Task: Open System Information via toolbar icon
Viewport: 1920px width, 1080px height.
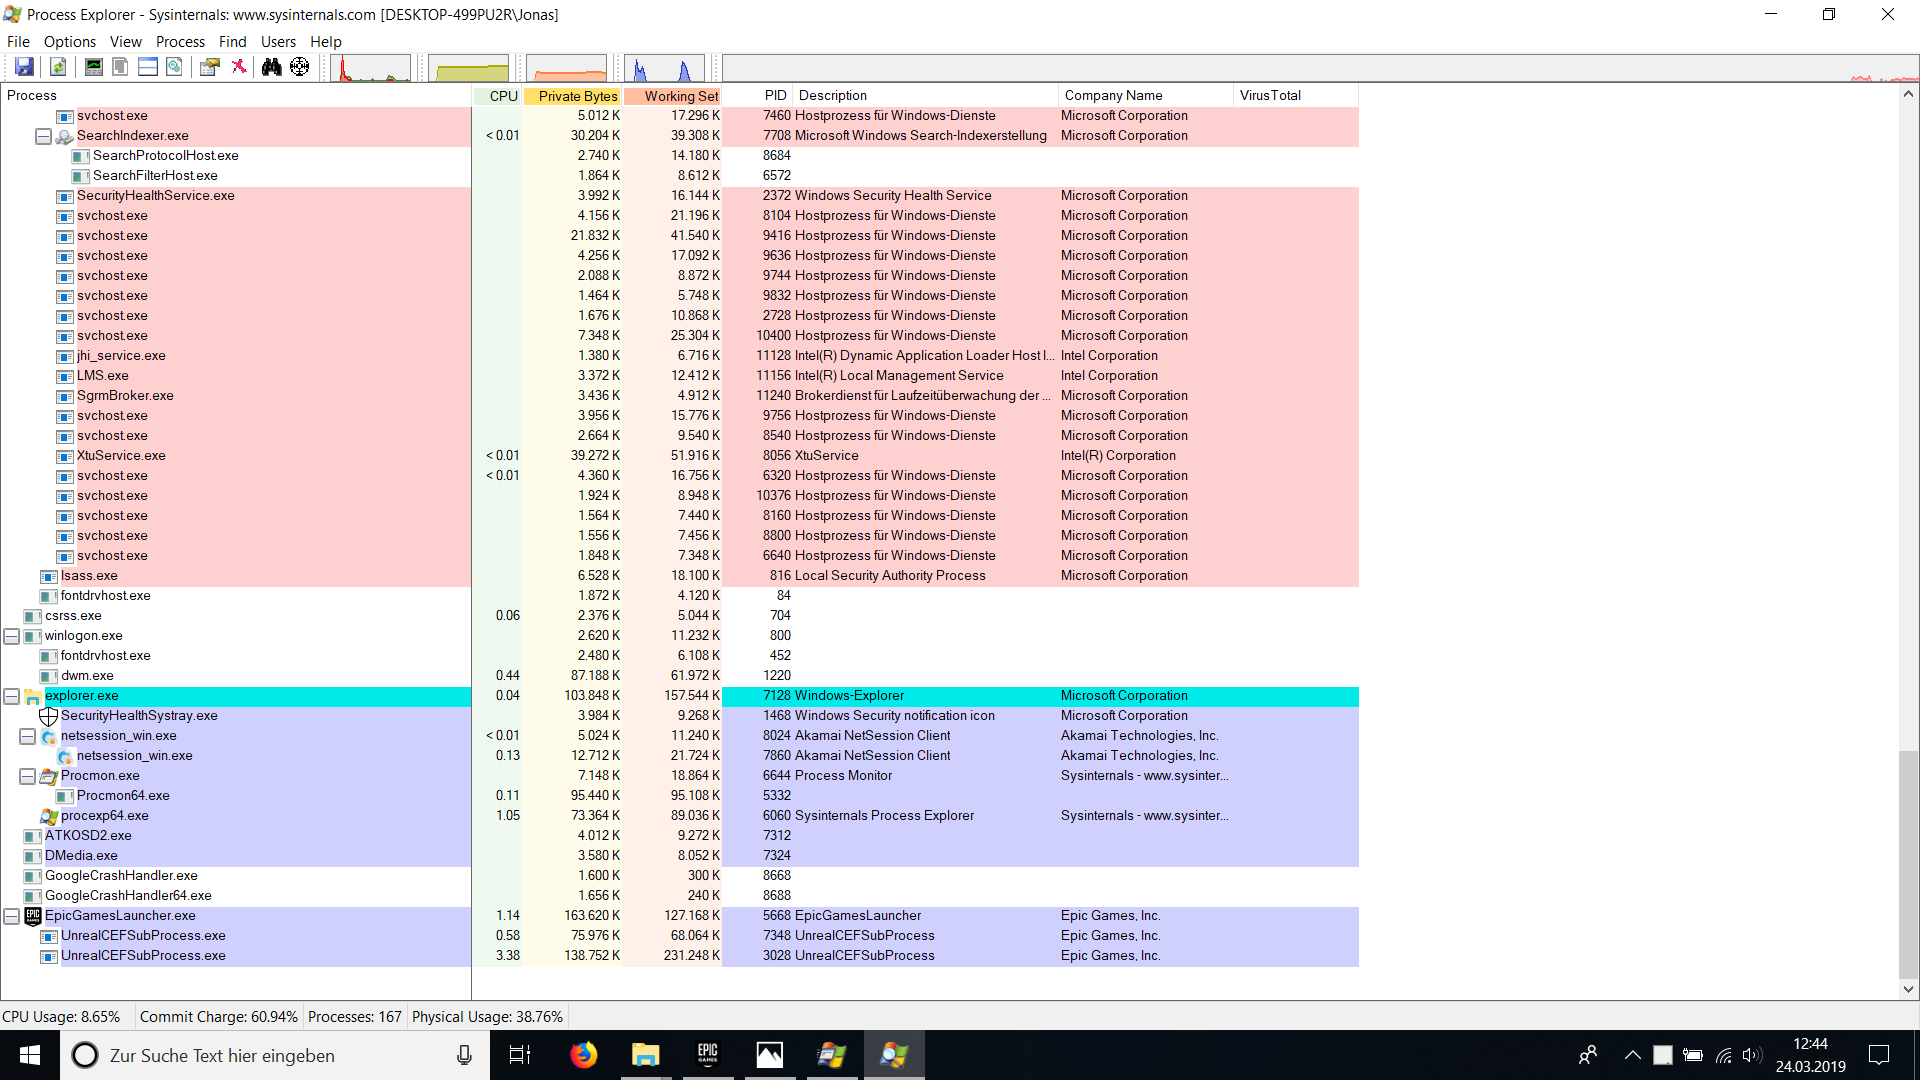Action: (x=93, y=67)
